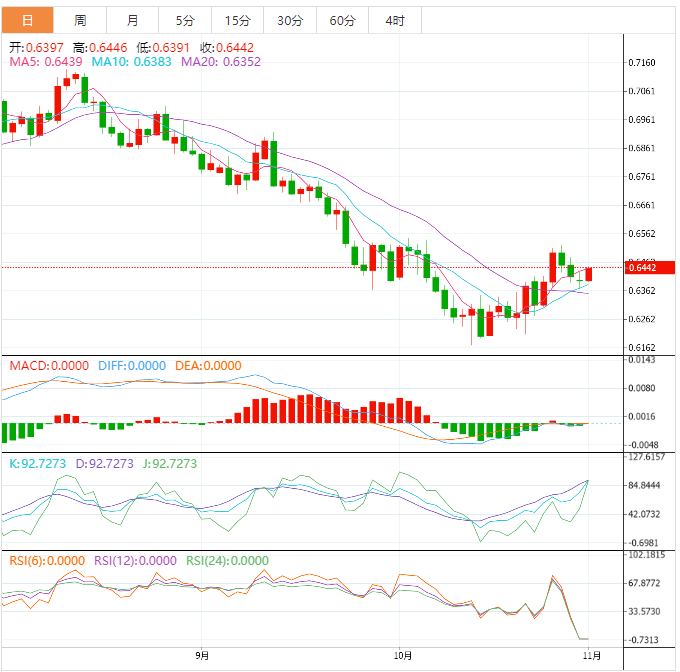680x672 pixels.
Task: Click the RSI(24) indicator label
Action: (x=228, y=561)
